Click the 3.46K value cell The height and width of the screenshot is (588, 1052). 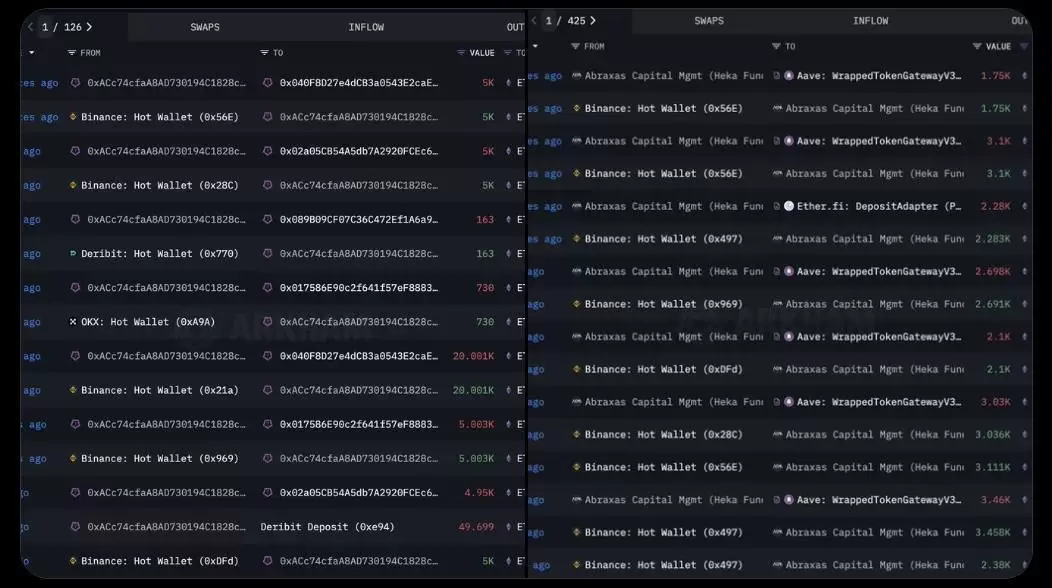click(x=996, y=500)
